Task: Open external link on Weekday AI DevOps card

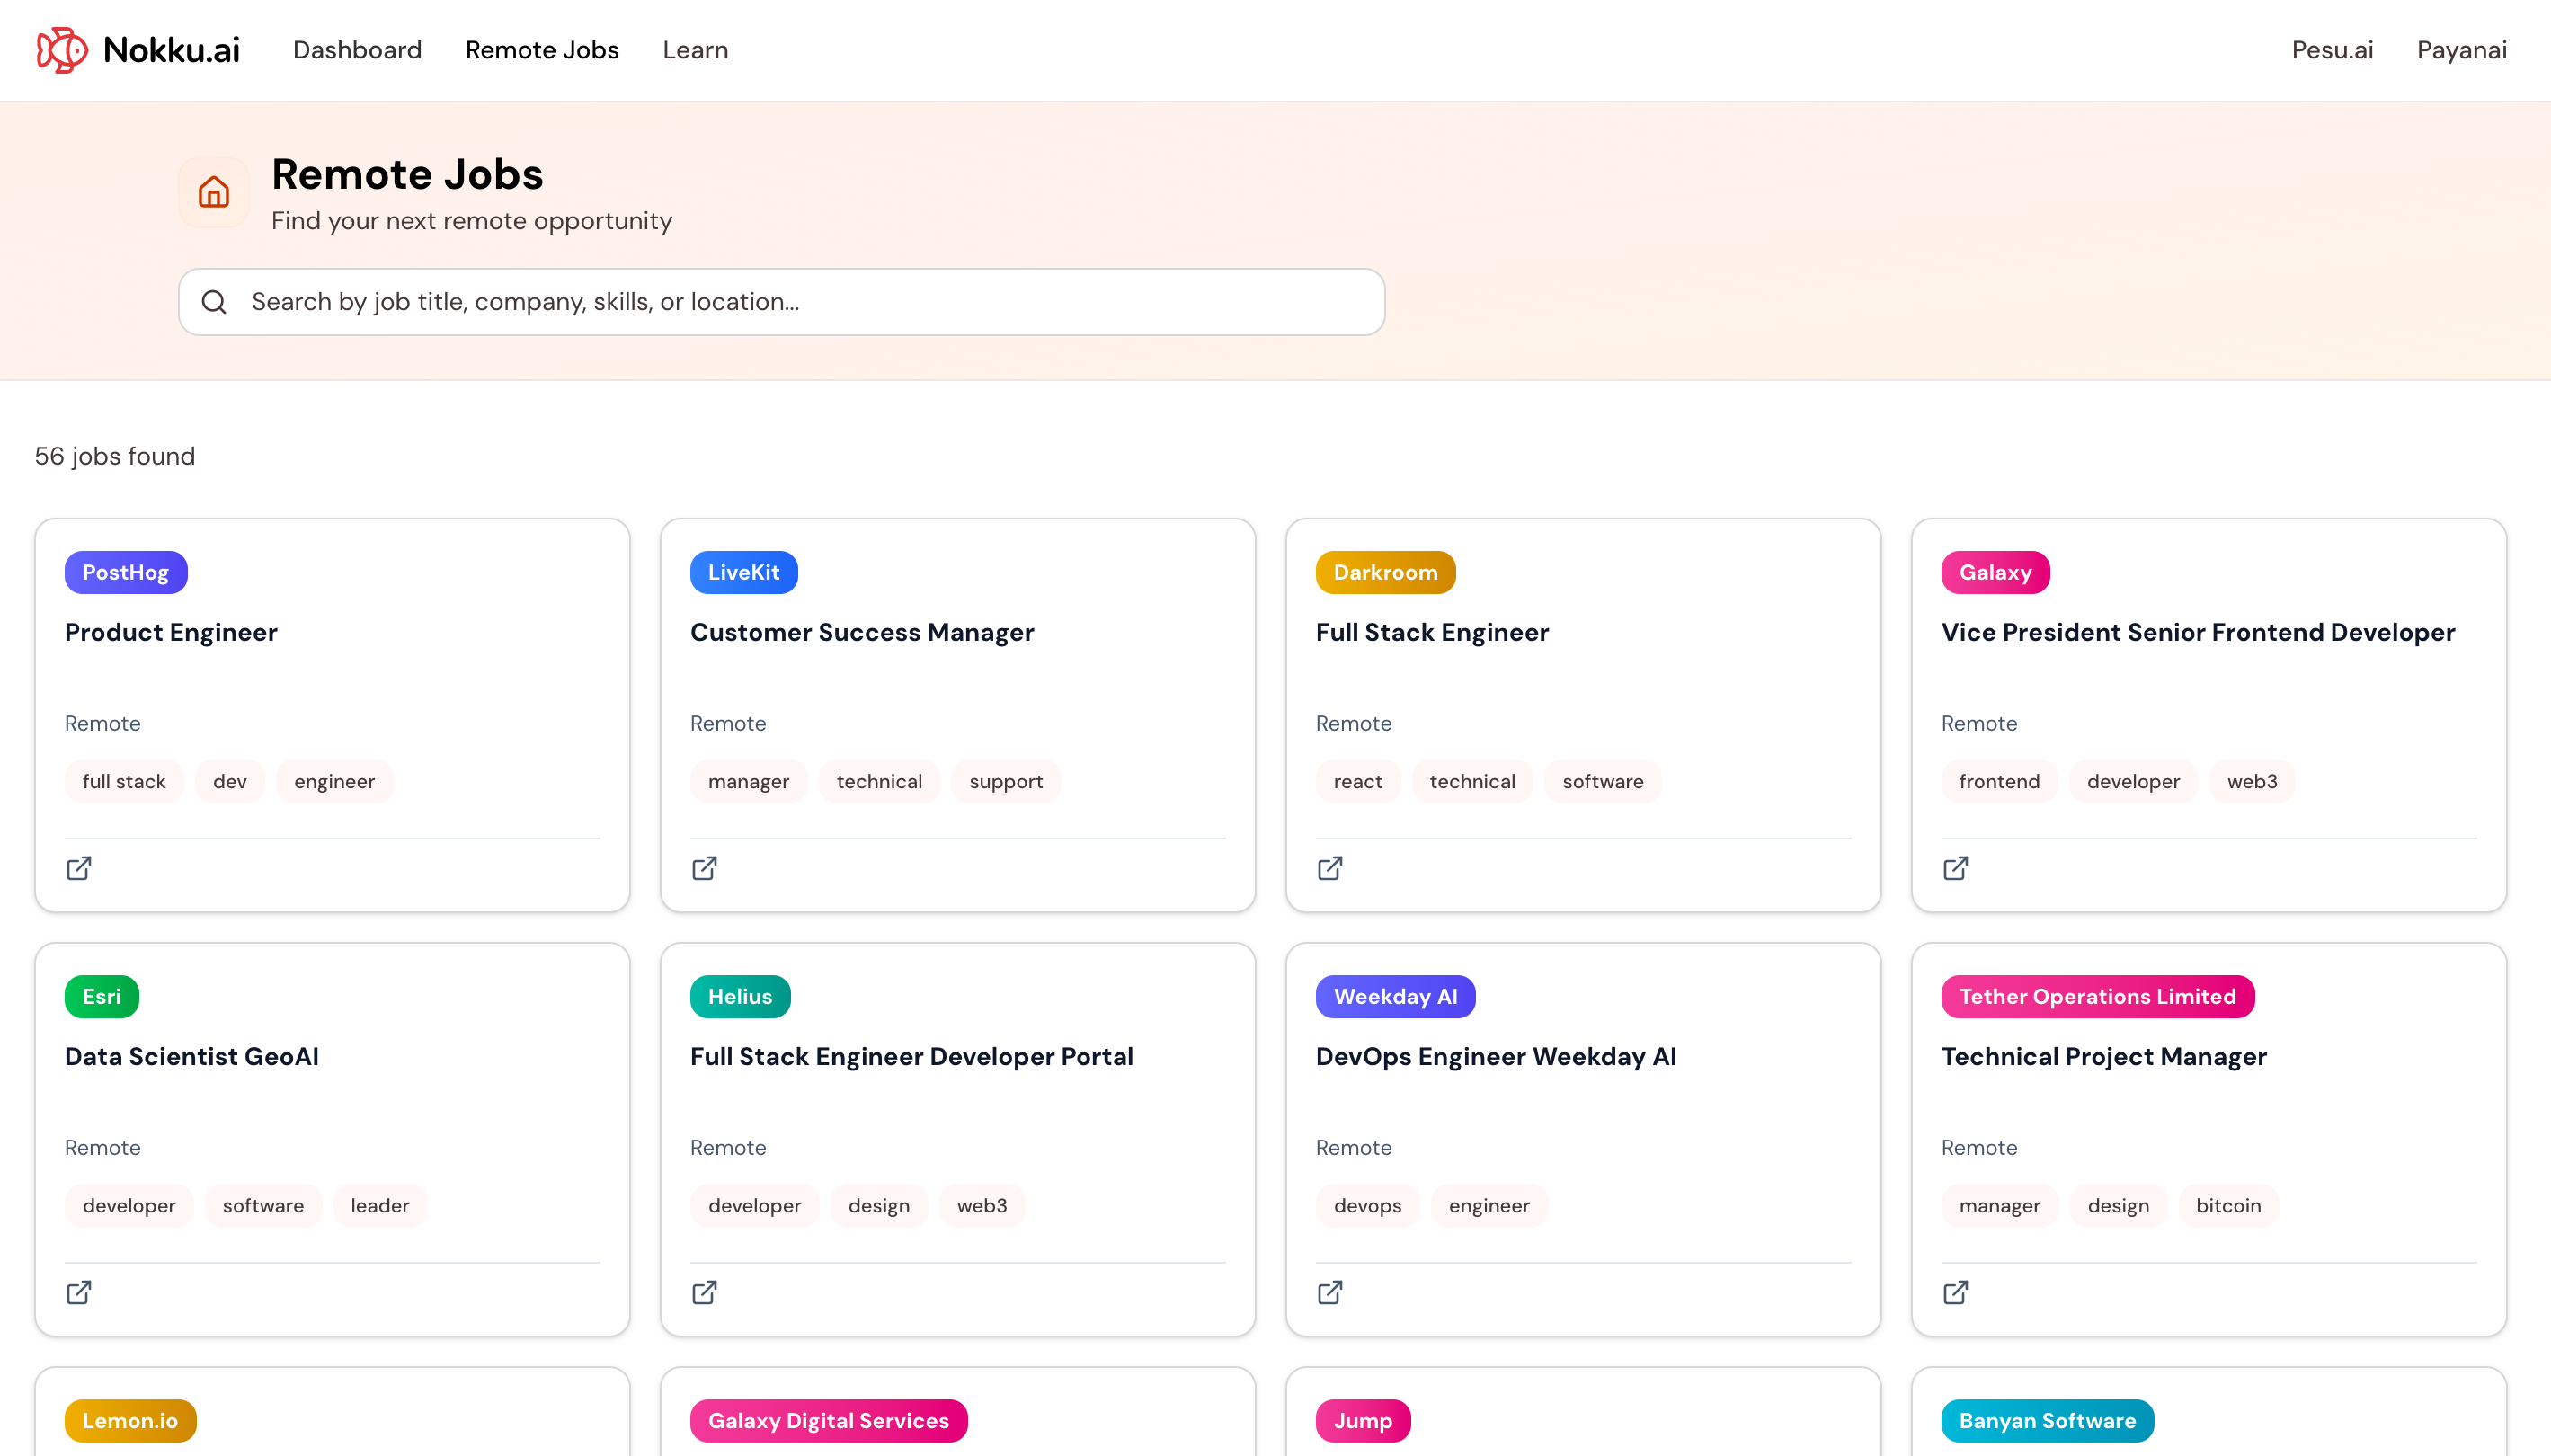Action: click(x=1330, y=1292)
